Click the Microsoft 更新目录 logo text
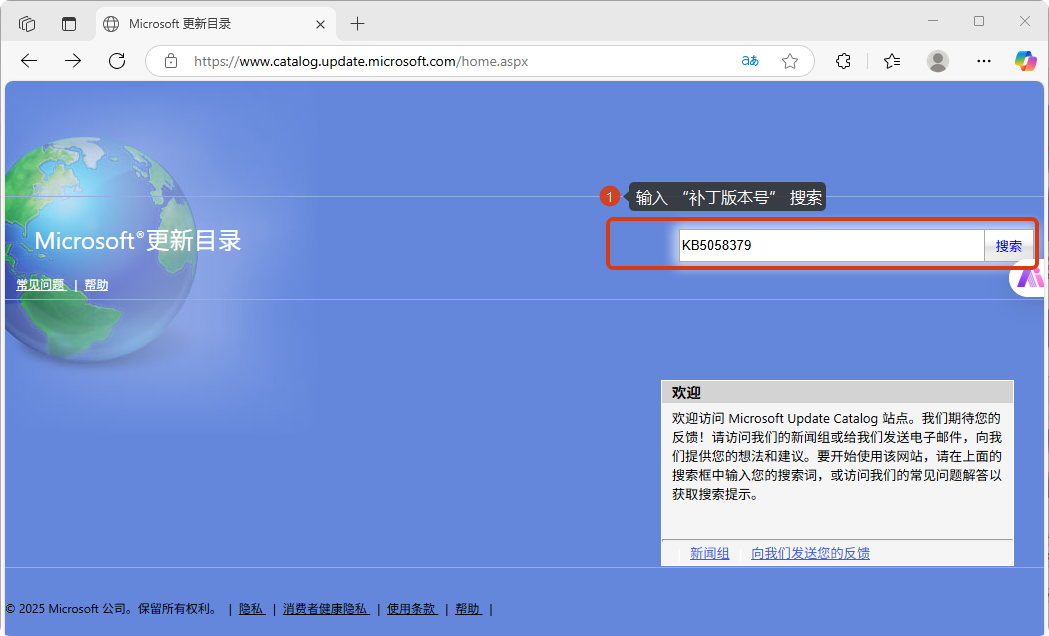 (x=138, y=240)
